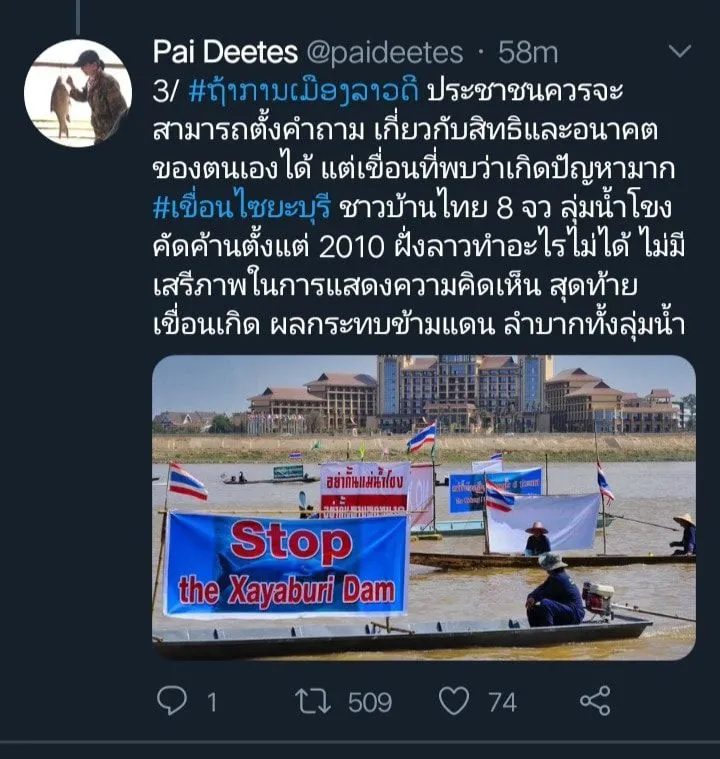The width and height of the screenshot is (720, 759).
Task: Open the #เขื่อนไซยะบุรี hashtag
Action: click(x=242, y=208)
